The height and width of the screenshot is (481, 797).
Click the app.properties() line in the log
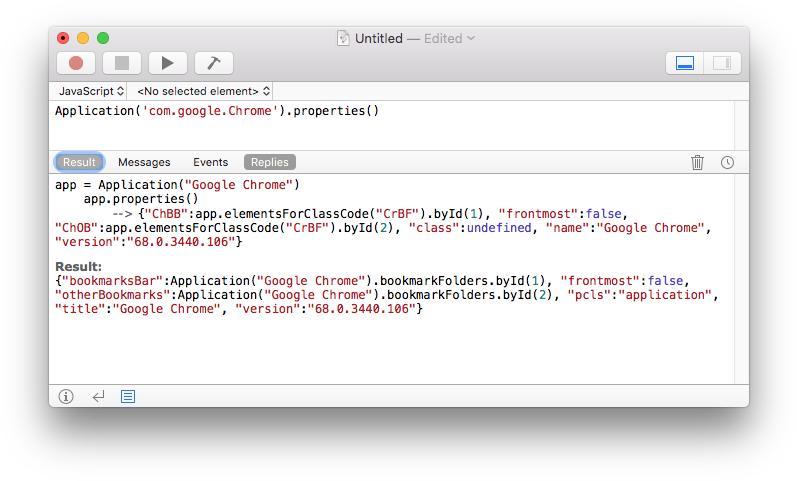[141, 199]
